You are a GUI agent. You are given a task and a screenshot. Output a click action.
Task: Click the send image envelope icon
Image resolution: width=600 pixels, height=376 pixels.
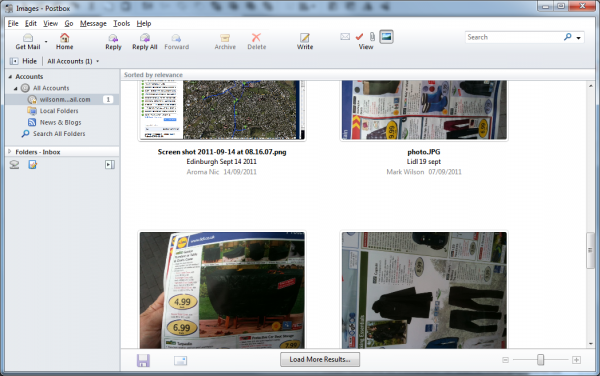click(180, 360)
